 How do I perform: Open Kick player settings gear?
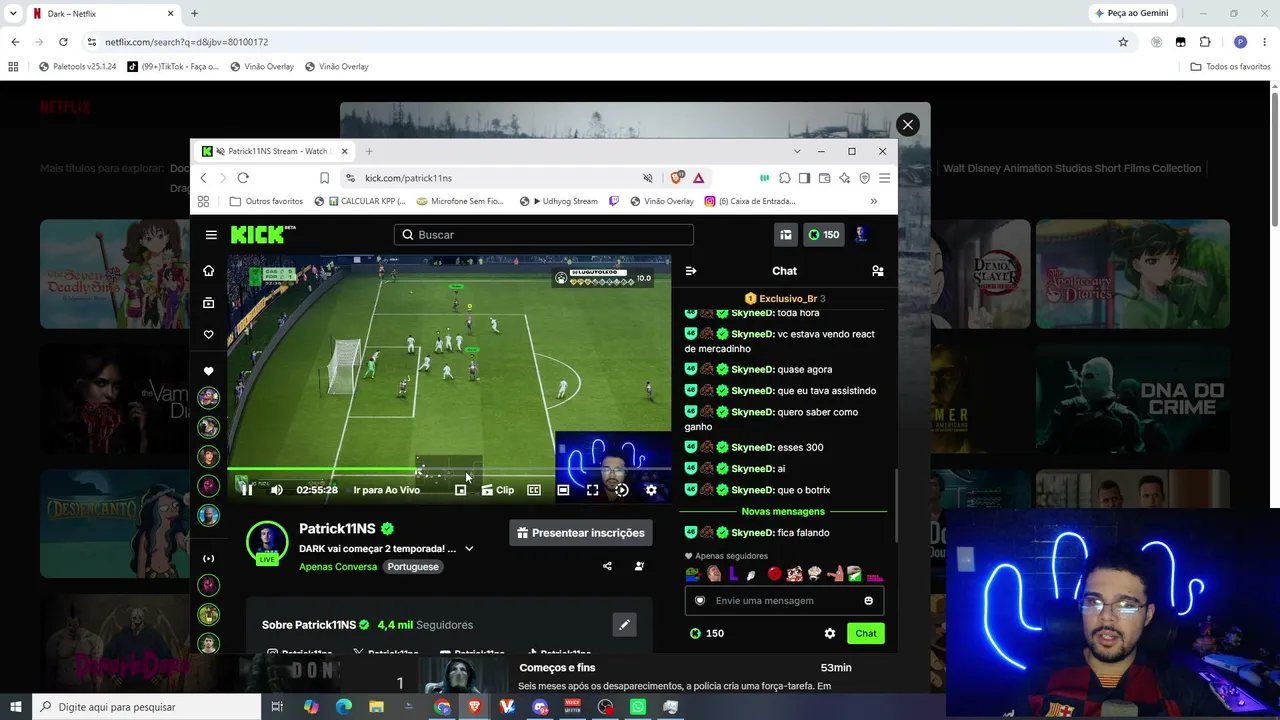[x=651, y=490]
